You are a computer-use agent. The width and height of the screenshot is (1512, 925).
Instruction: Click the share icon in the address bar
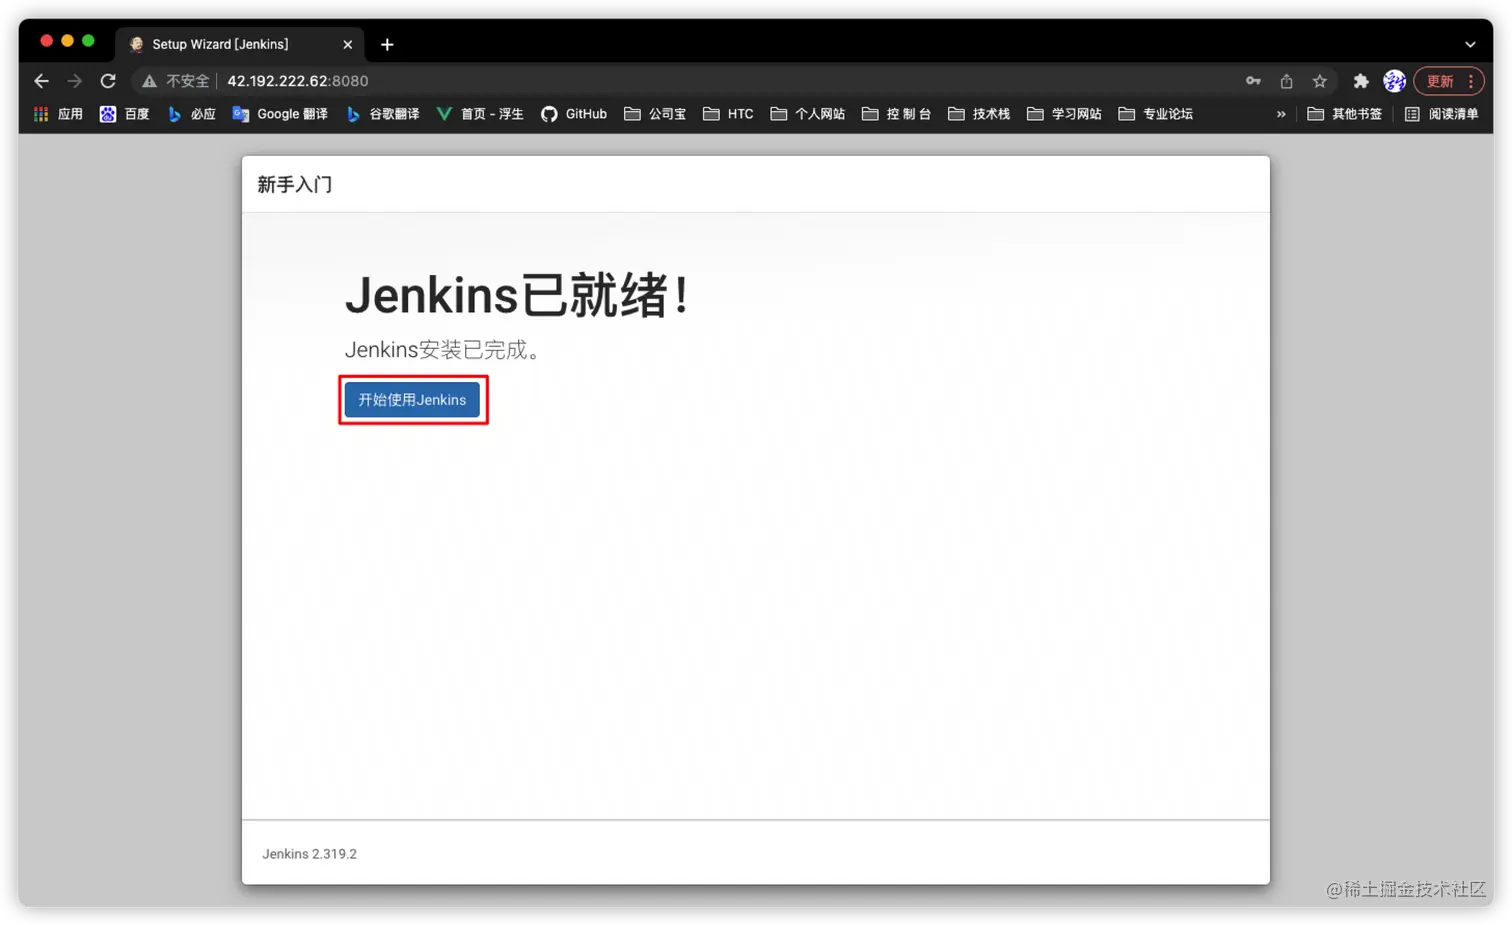tap(1286, 81)
